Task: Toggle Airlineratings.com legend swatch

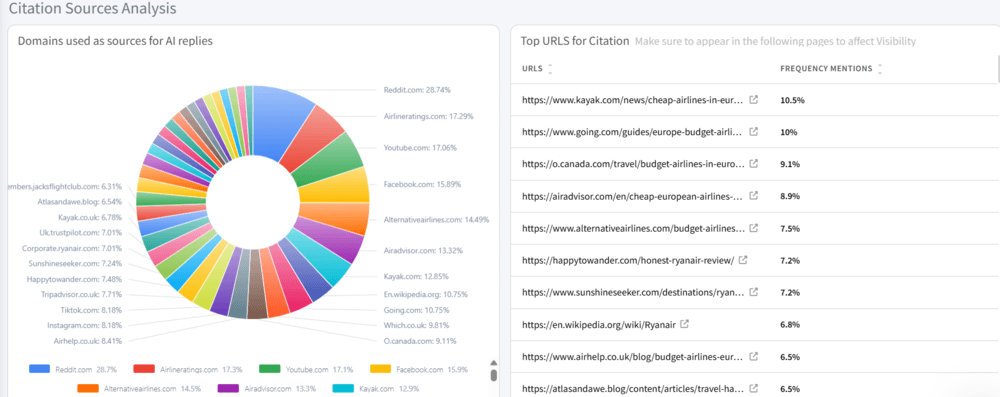Action: pos(143,369)
